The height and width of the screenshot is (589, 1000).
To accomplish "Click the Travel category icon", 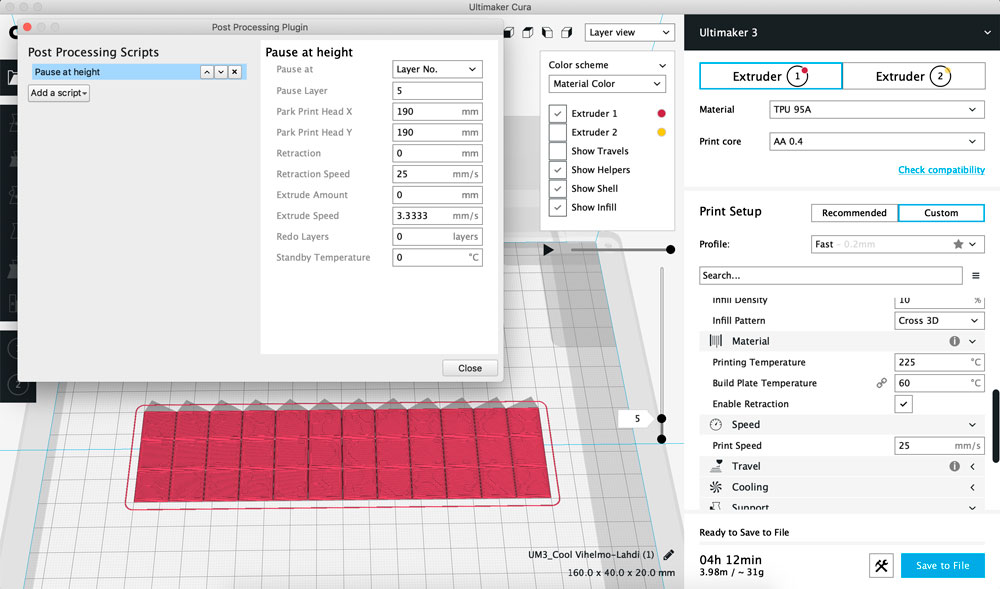I will pos(716,466).
